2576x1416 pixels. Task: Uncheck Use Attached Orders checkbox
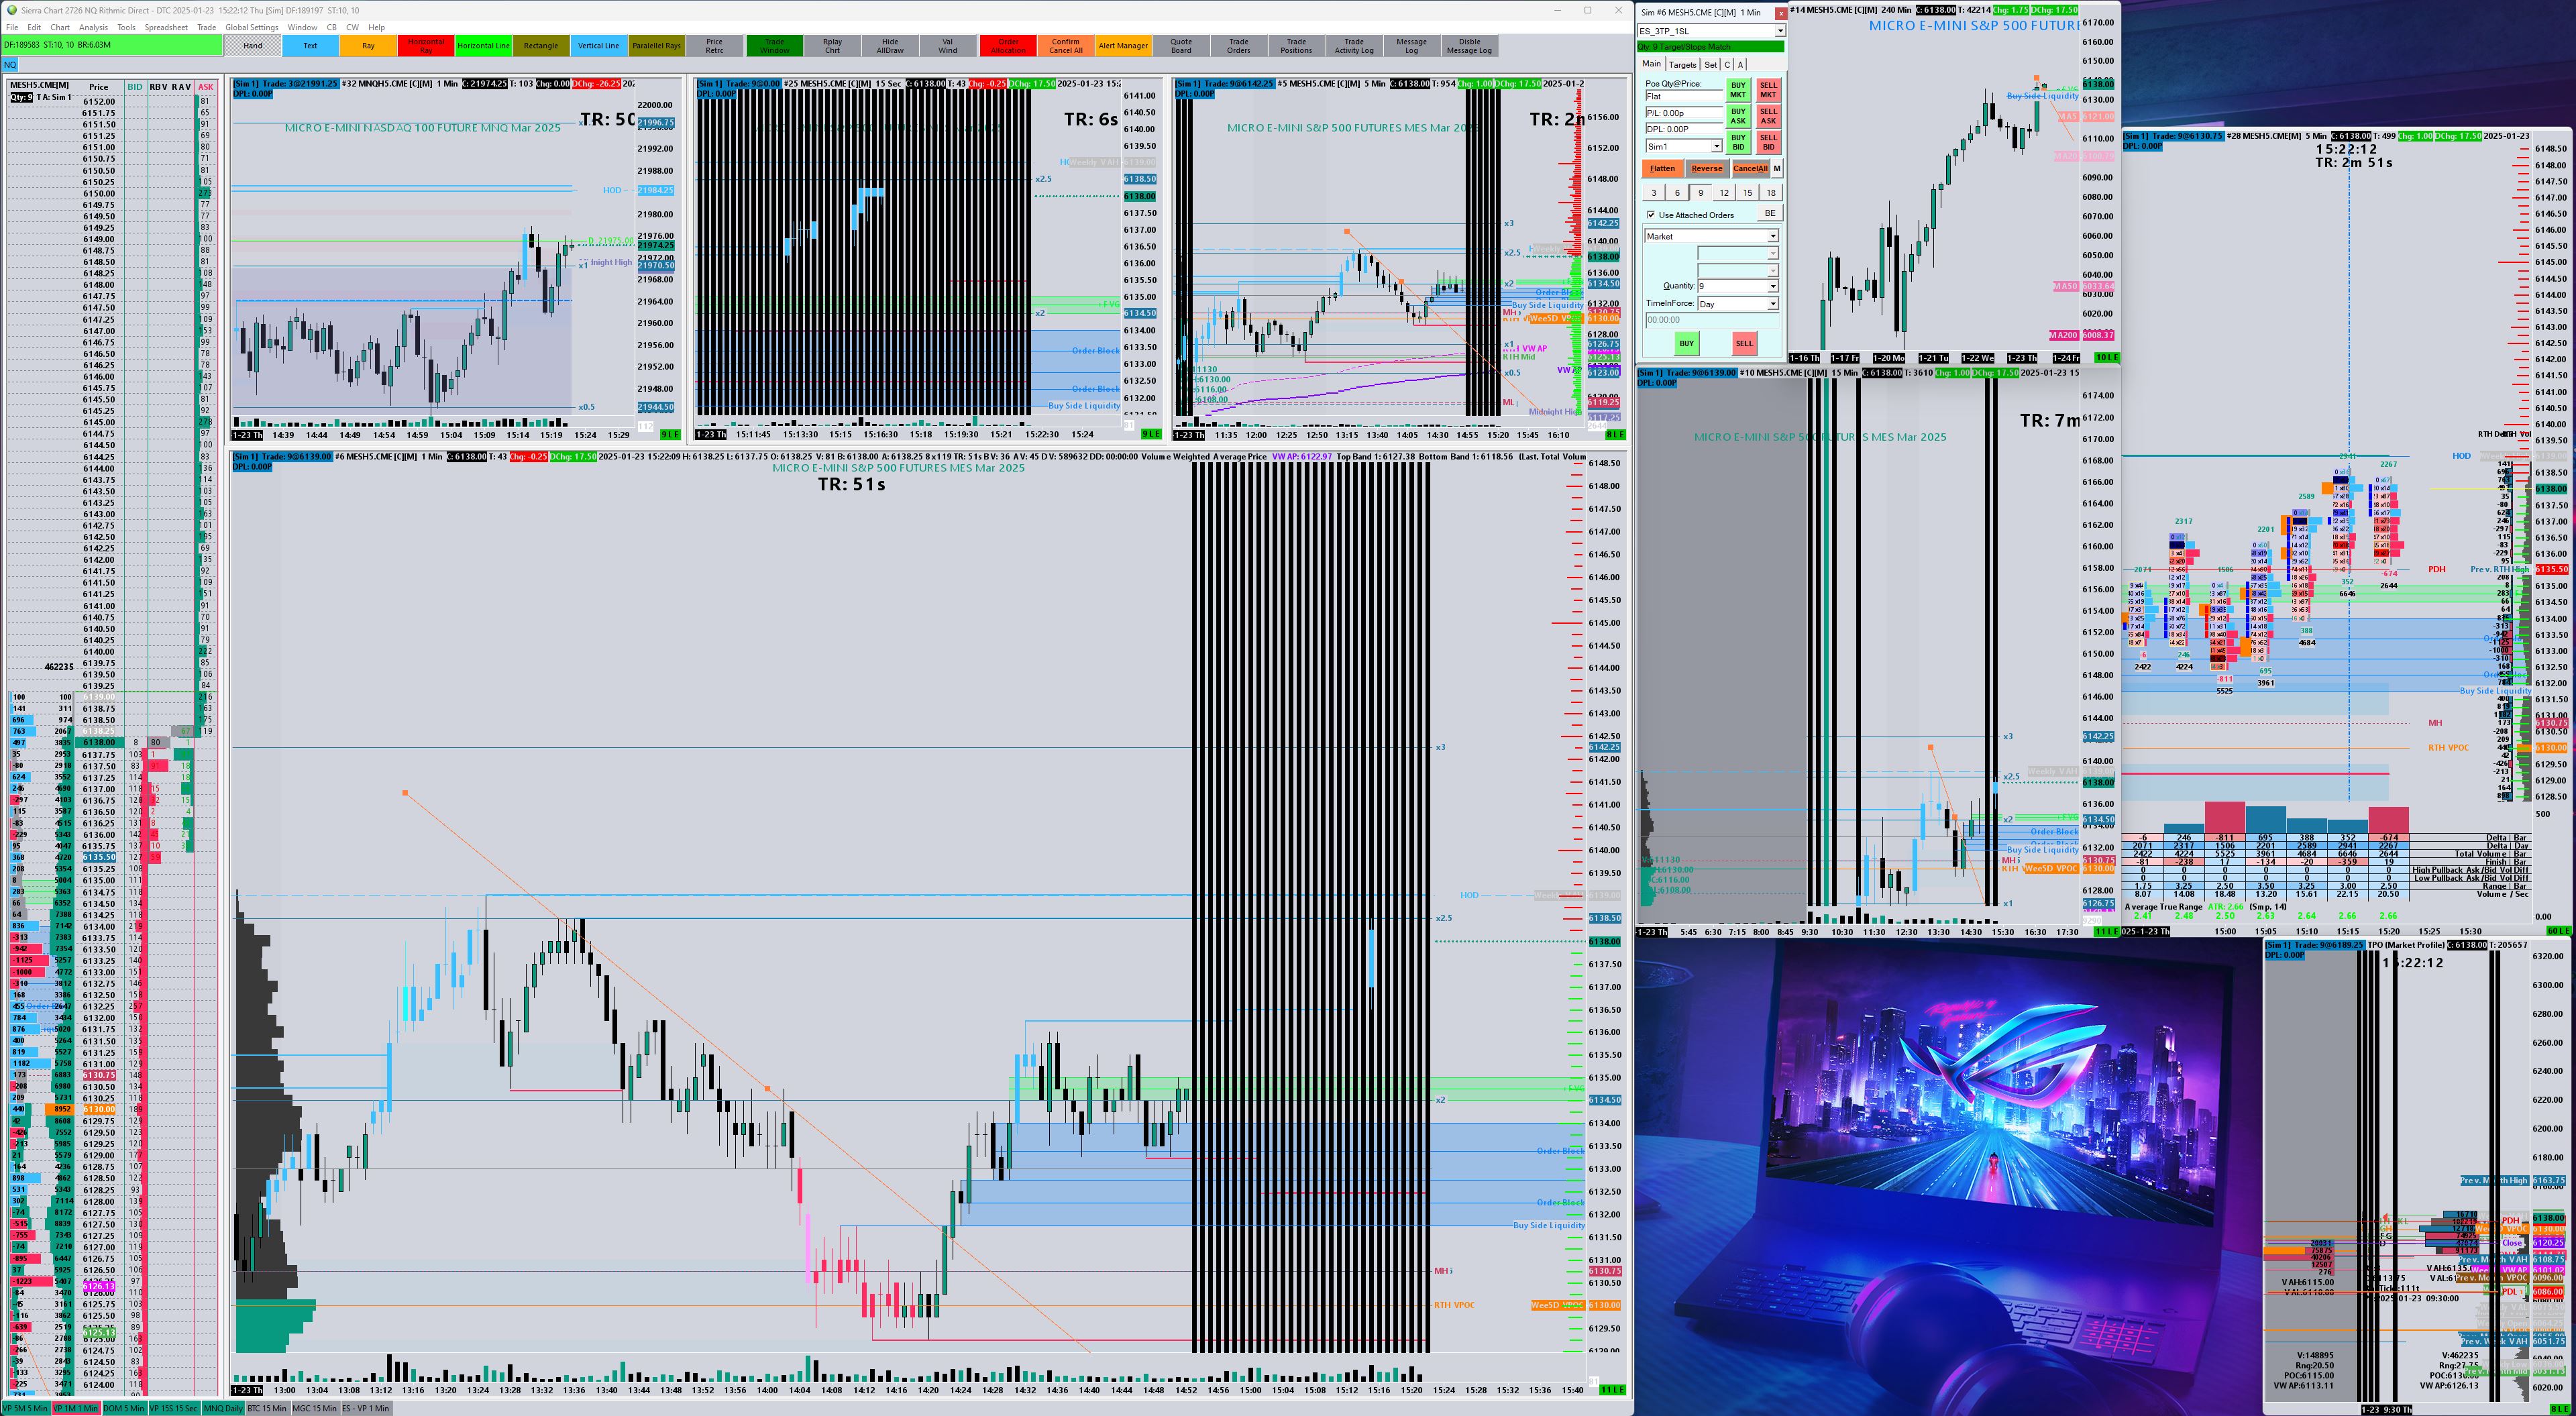point(1651,215)
